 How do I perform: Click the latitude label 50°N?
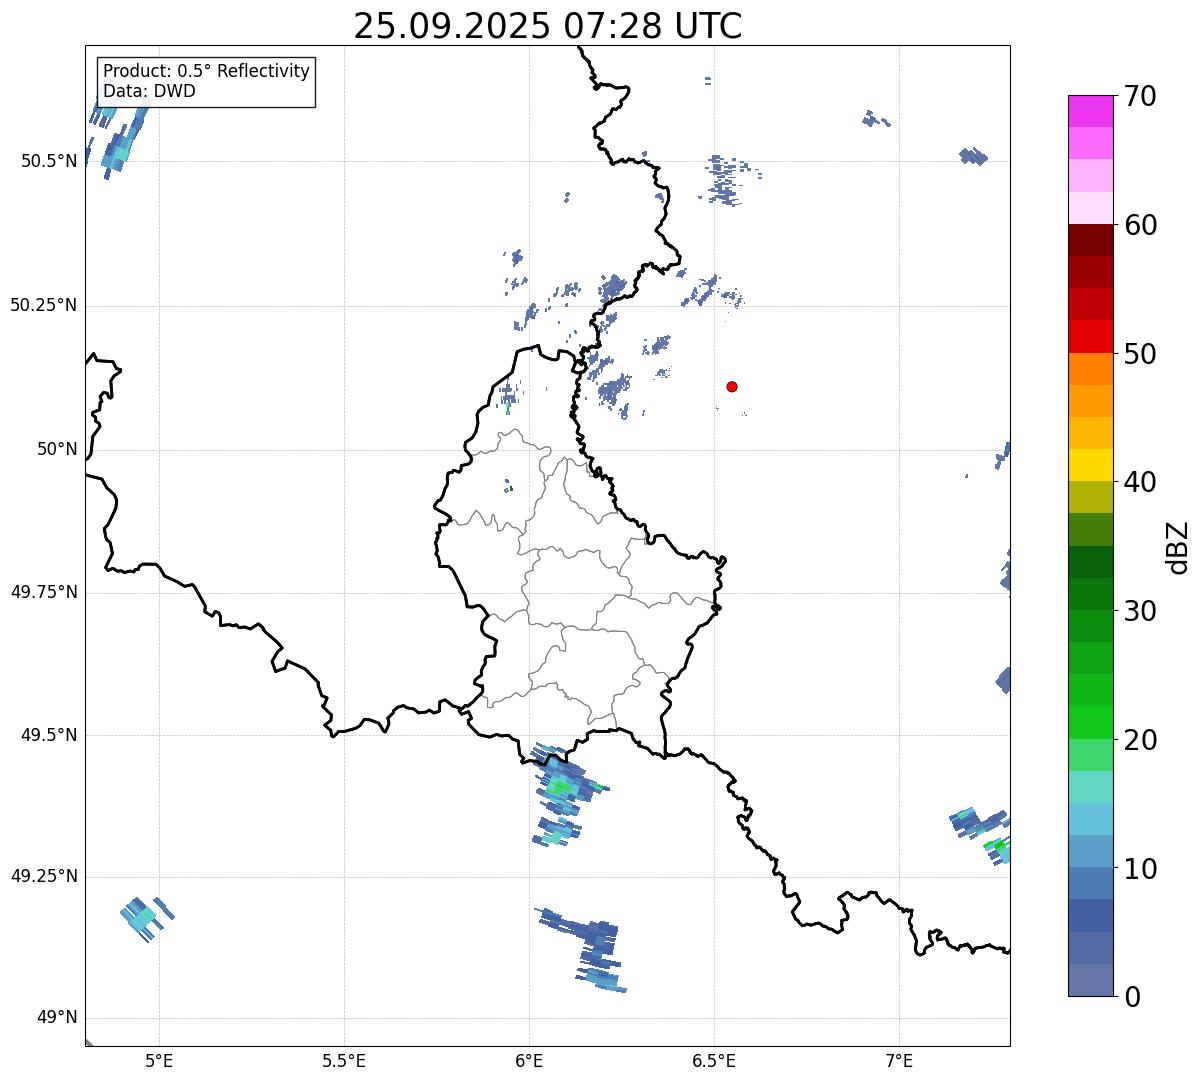pyautogui.click(x=57, y=450)
